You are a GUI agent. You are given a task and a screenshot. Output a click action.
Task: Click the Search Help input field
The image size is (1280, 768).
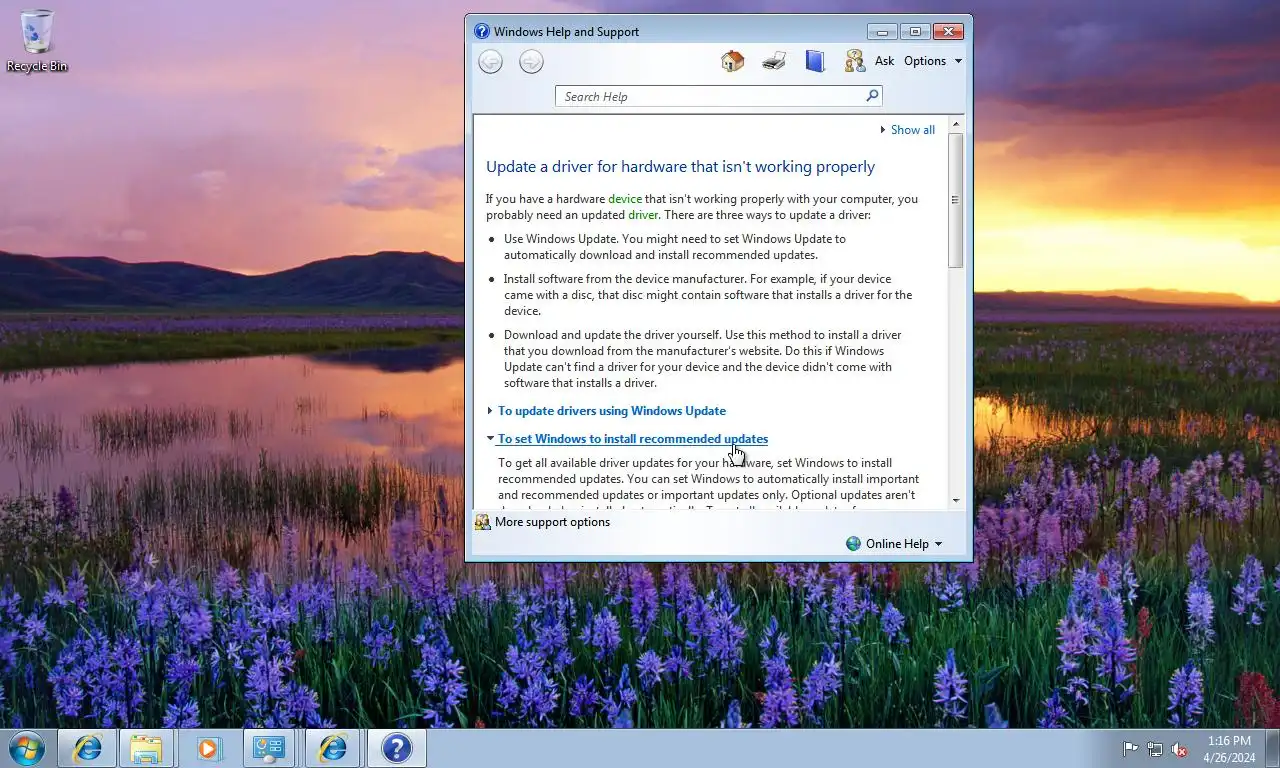709,97
